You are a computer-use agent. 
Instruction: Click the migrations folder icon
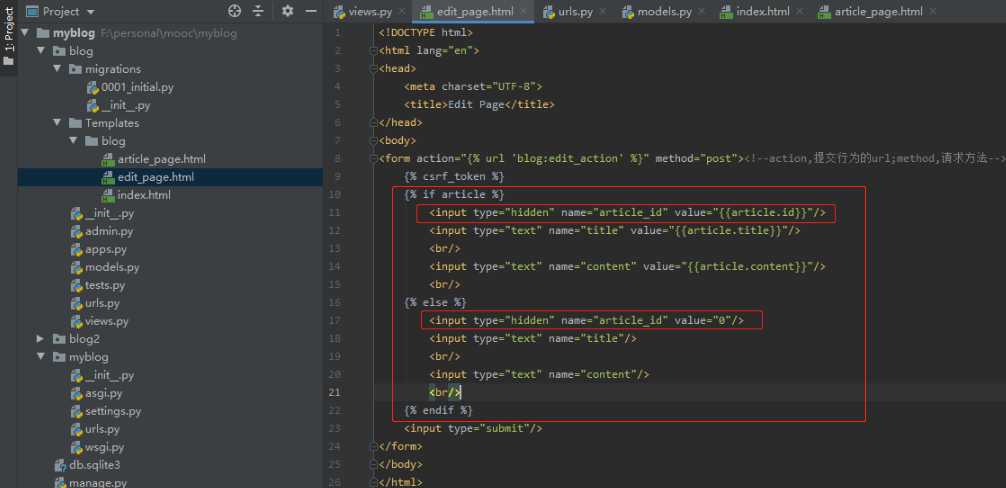click(x=75, y=69)
